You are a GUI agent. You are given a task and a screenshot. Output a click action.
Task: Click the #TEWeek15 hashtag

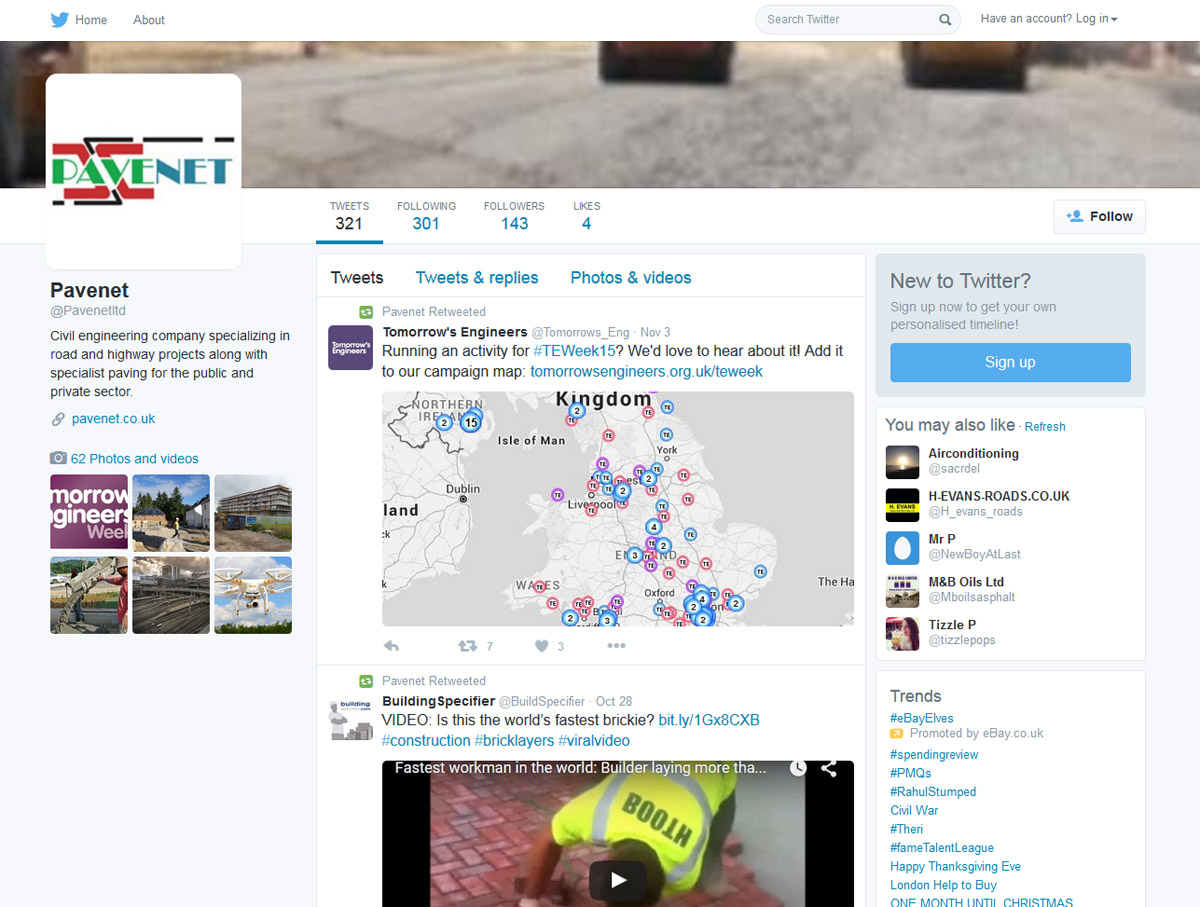(574, 351)
